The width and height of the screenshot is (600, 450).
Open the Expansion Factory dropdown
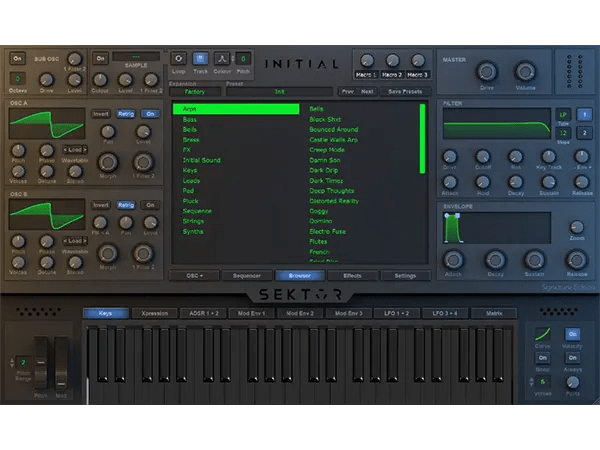pyautogui.click(x=195, y=92)
